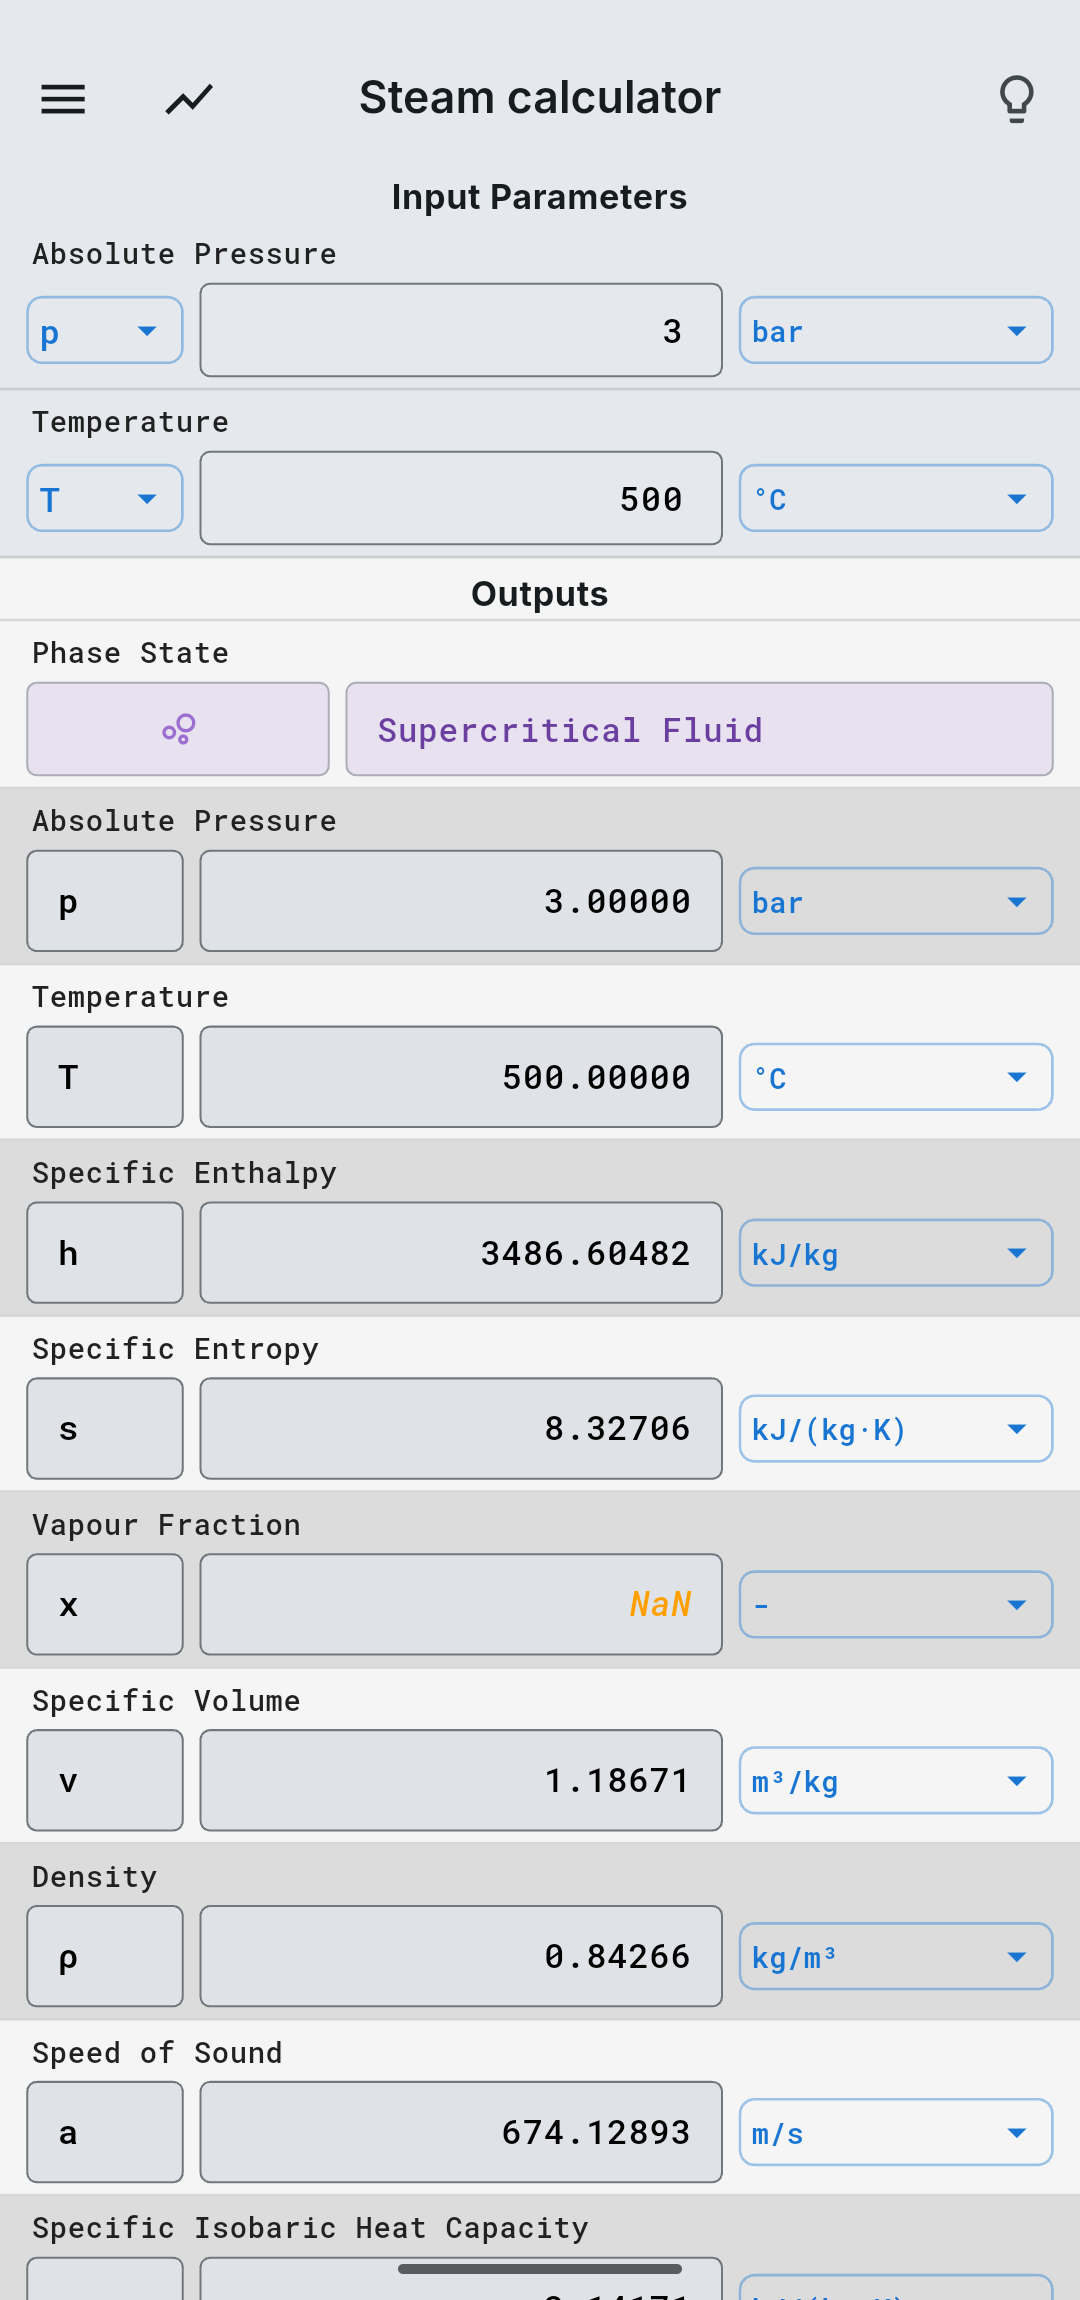The height and width of the screenshot is (2300, 1080).
Task: Select the specific enthalpy output value 3486.60482
Action: 461,1253
